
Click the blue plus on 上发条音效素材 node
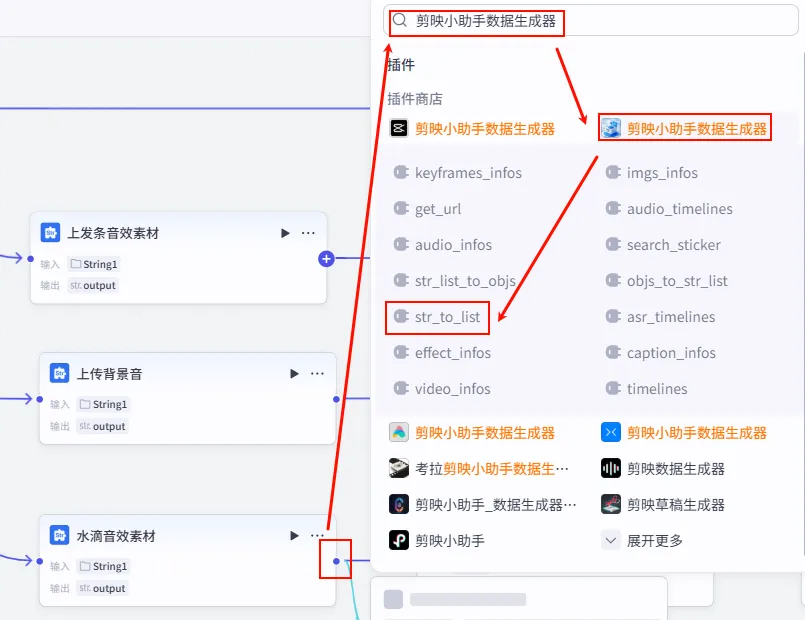coord(327,259)
